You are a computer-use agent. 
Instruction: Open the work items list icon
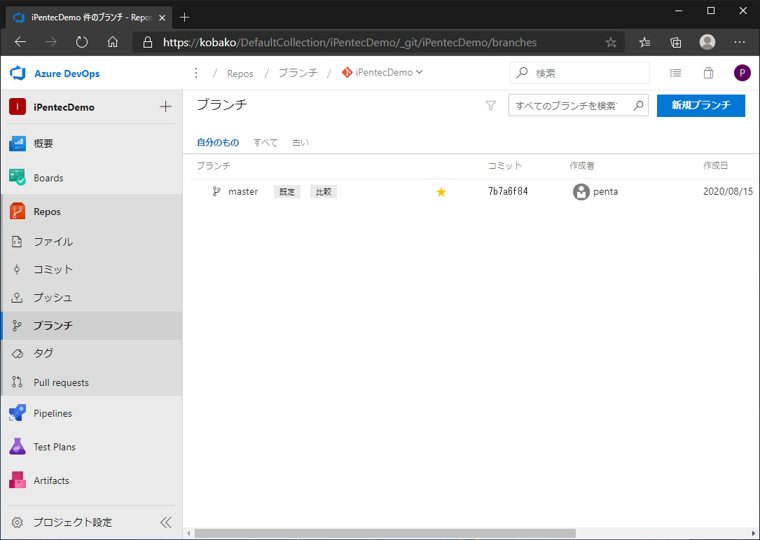[675, 73]
